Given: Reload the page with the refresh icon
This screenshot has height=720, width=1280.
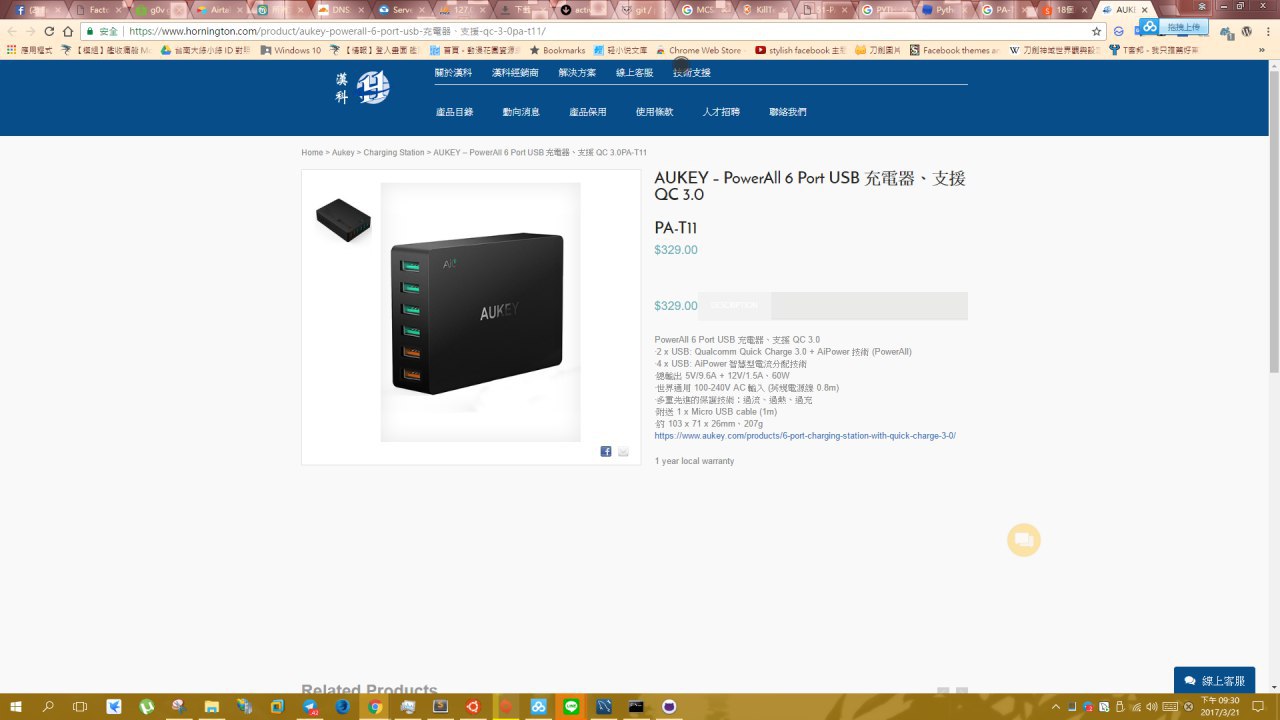Looking at the screenshot, I should click(x=48, y=31).
